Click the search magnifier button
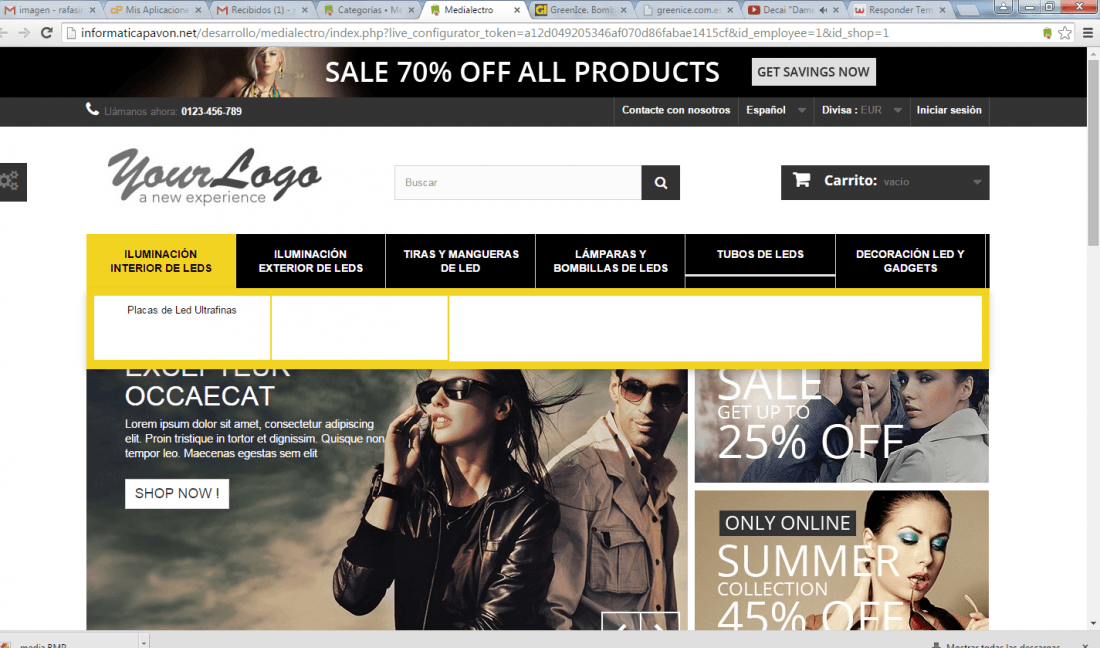1100x648 pixels. tap(660, 182)
